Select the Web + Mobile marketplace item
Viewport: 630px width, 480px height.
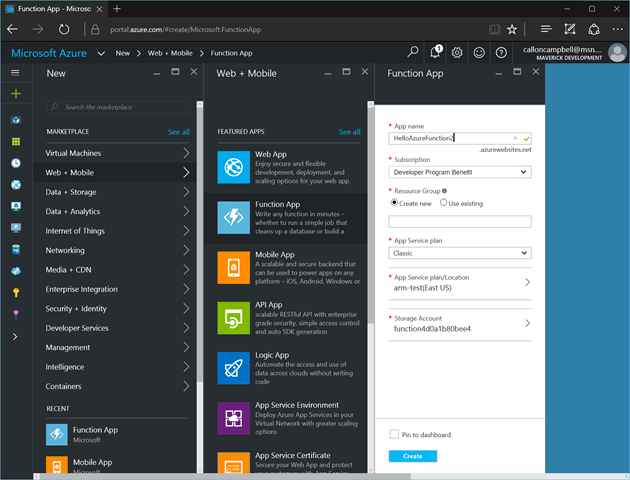(115, 172)
